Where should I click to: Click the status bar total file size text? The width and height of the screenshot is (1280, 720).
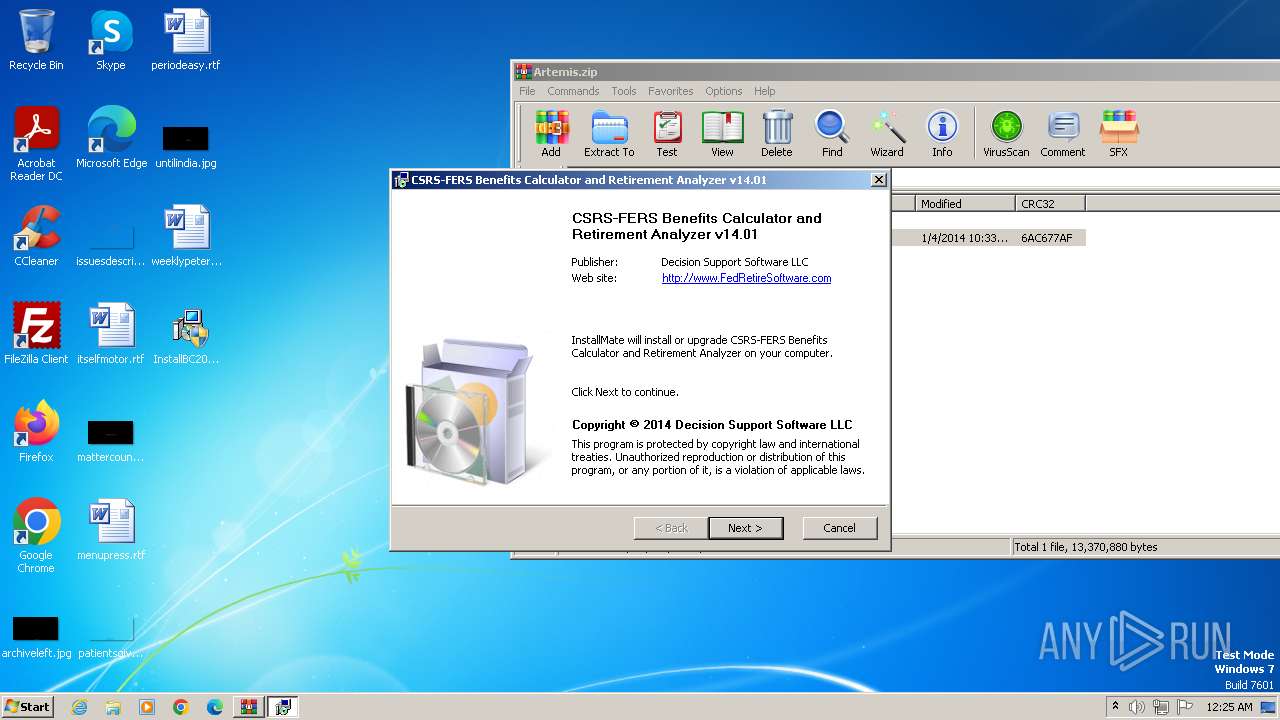point(1086,547)
